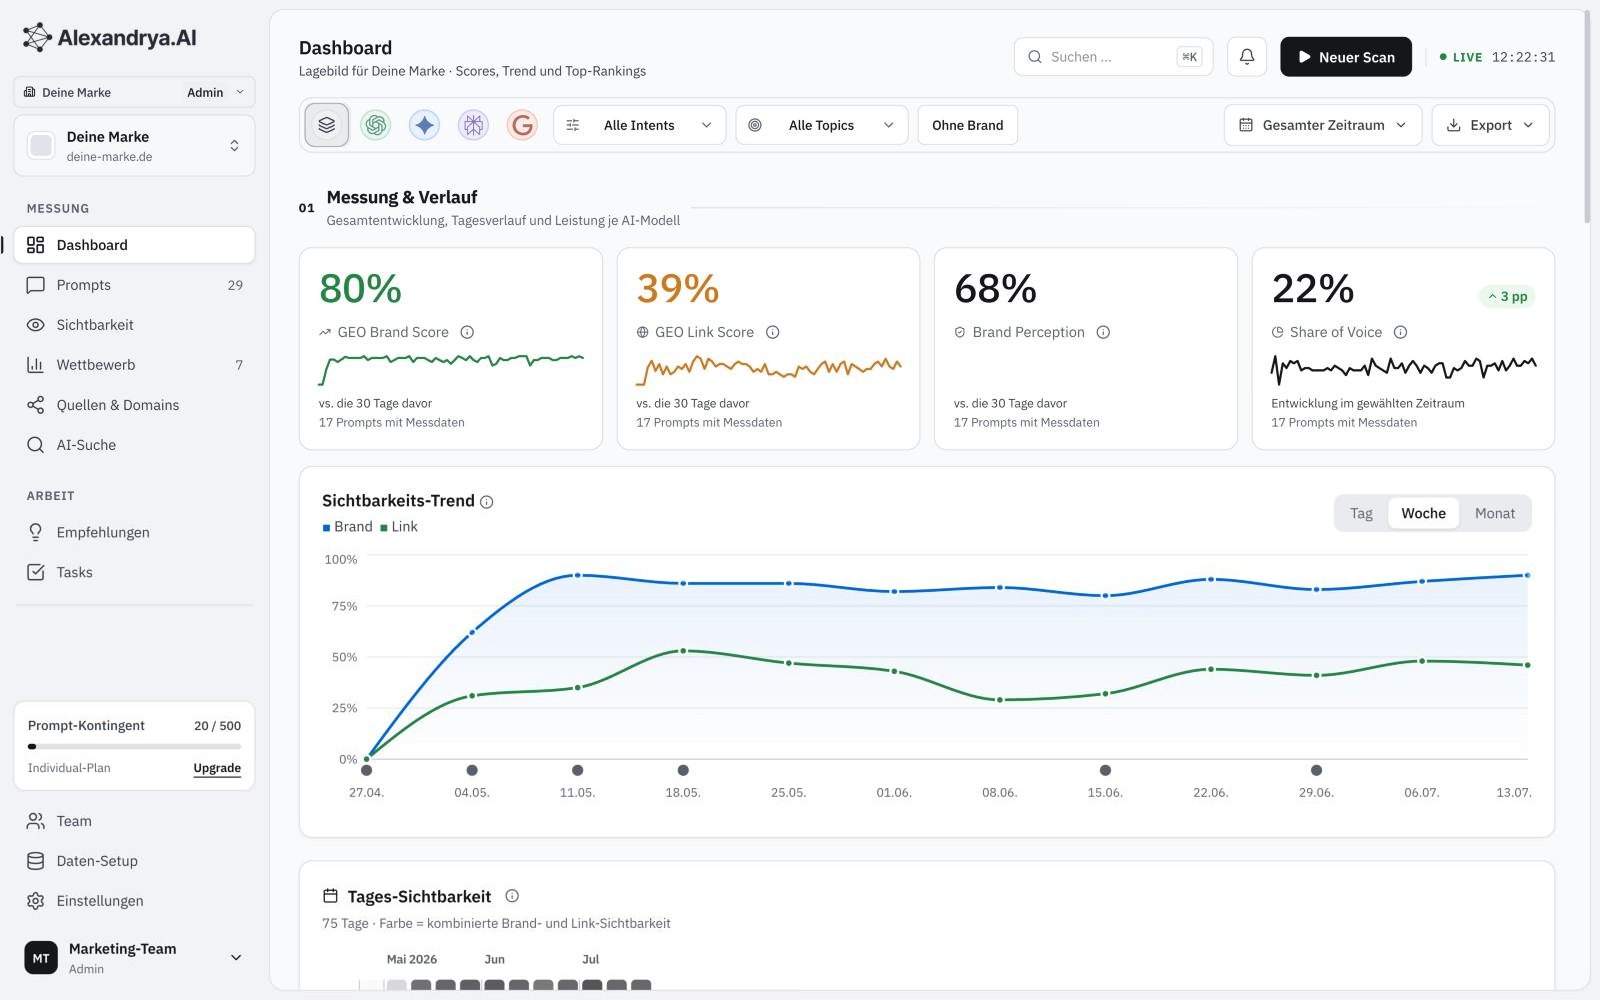This screenshot has height=1000, width=1600.
Task: Show info for Brand Perception
Action: (1103, 332)
